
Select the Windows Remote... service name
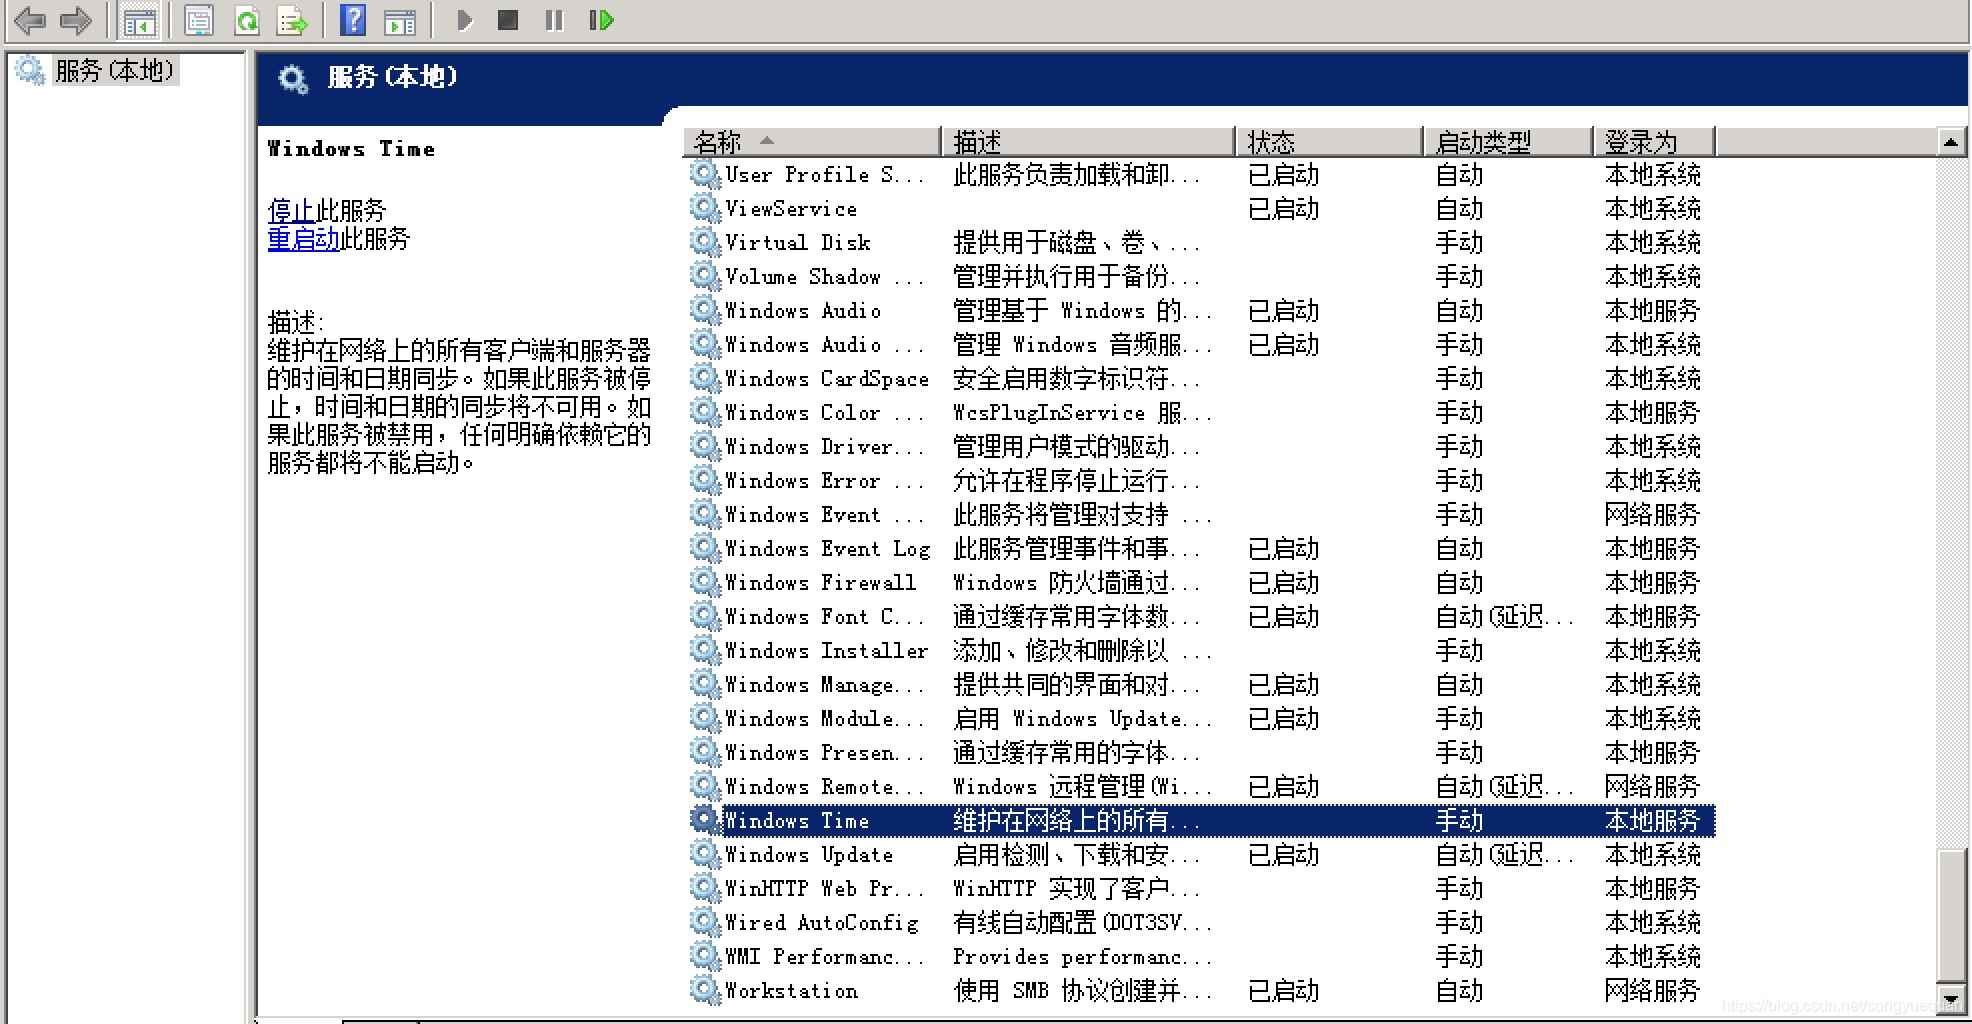coord(824,786)
